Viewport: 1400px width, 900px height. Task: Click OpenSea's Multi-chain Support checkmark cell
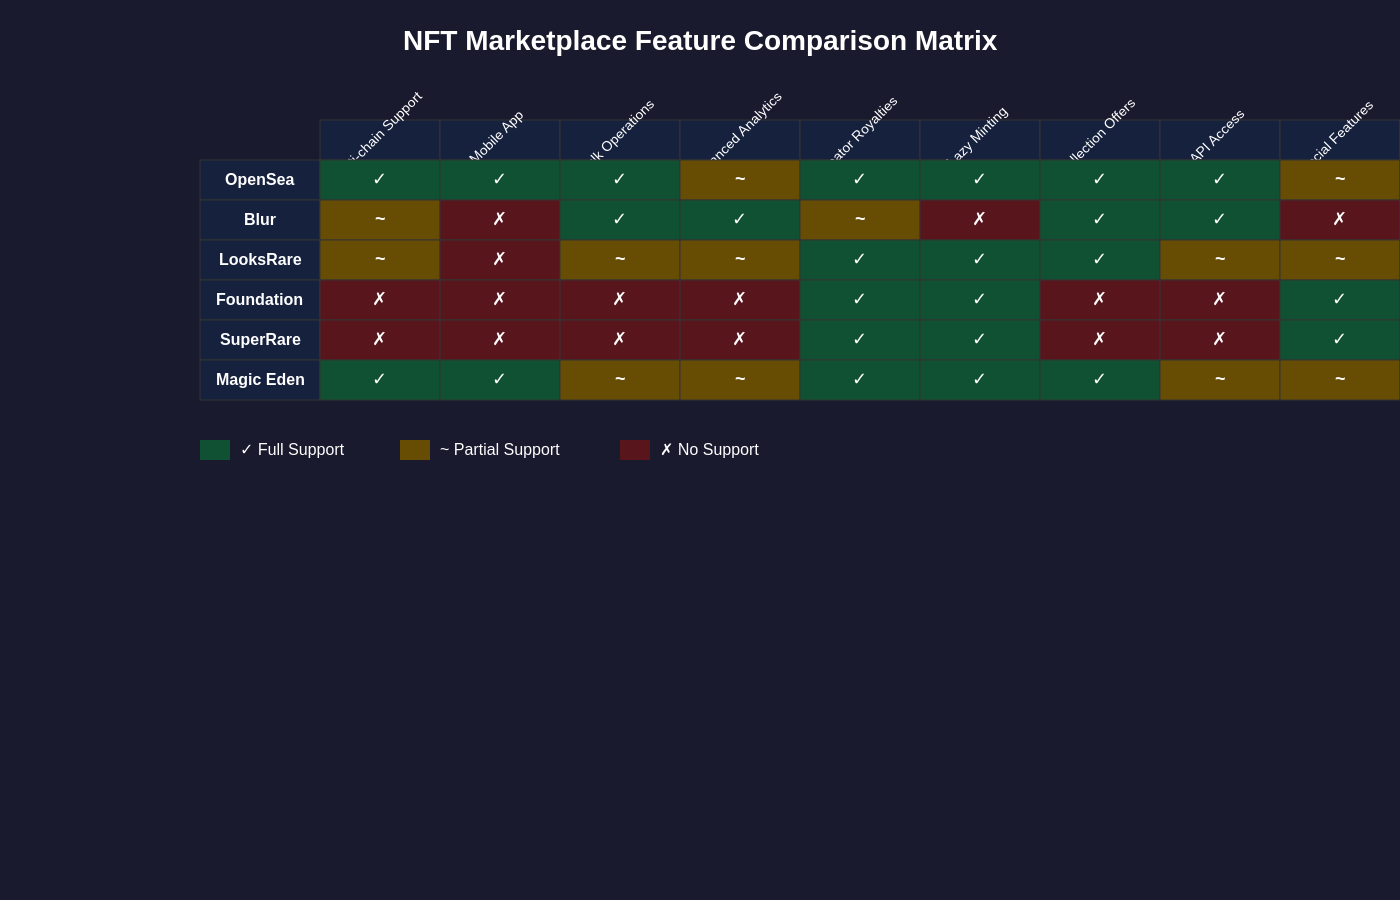pos(380,180)
